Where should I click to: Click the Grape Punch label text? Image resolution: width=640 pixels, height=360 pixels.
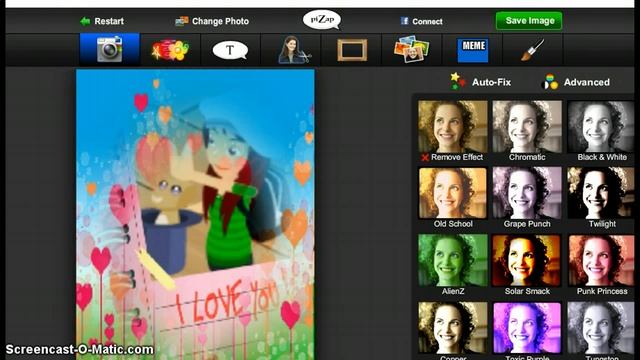pyautogui.click(x=527, y=224)
